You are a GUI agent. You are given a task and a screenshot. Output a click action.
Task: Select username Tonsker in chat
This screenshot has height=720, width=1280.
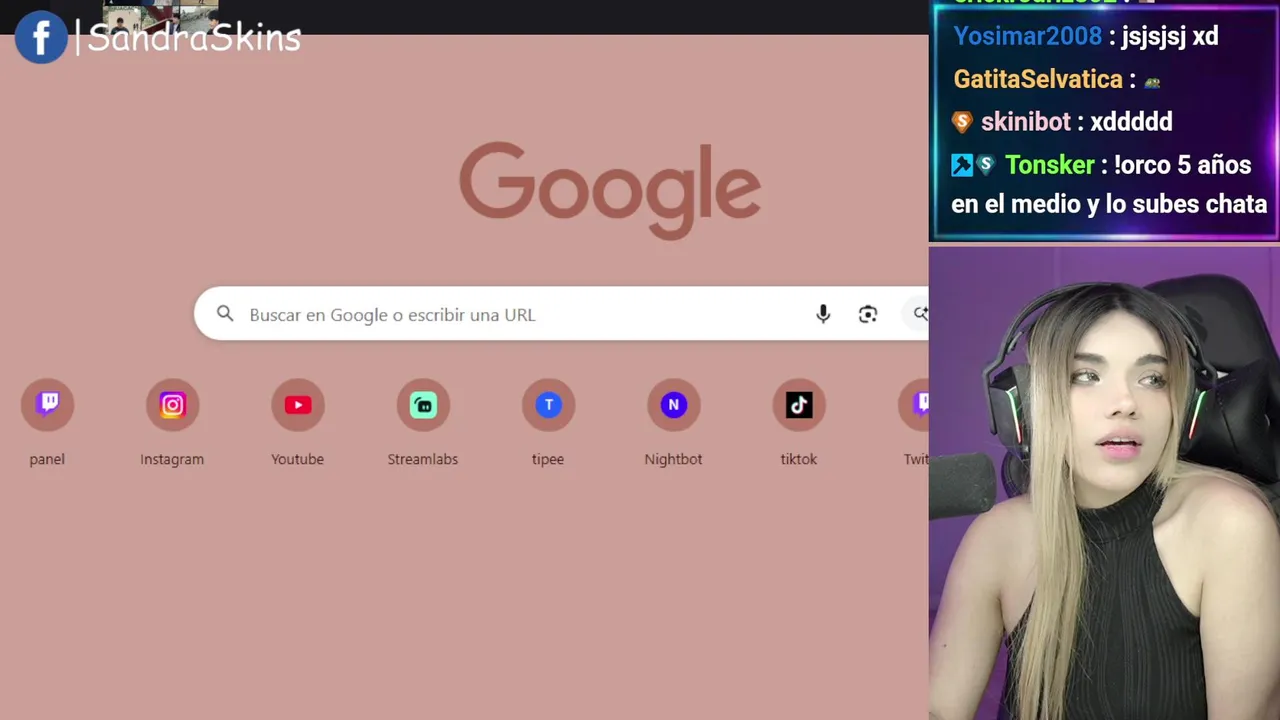[x=1049, y=165]
